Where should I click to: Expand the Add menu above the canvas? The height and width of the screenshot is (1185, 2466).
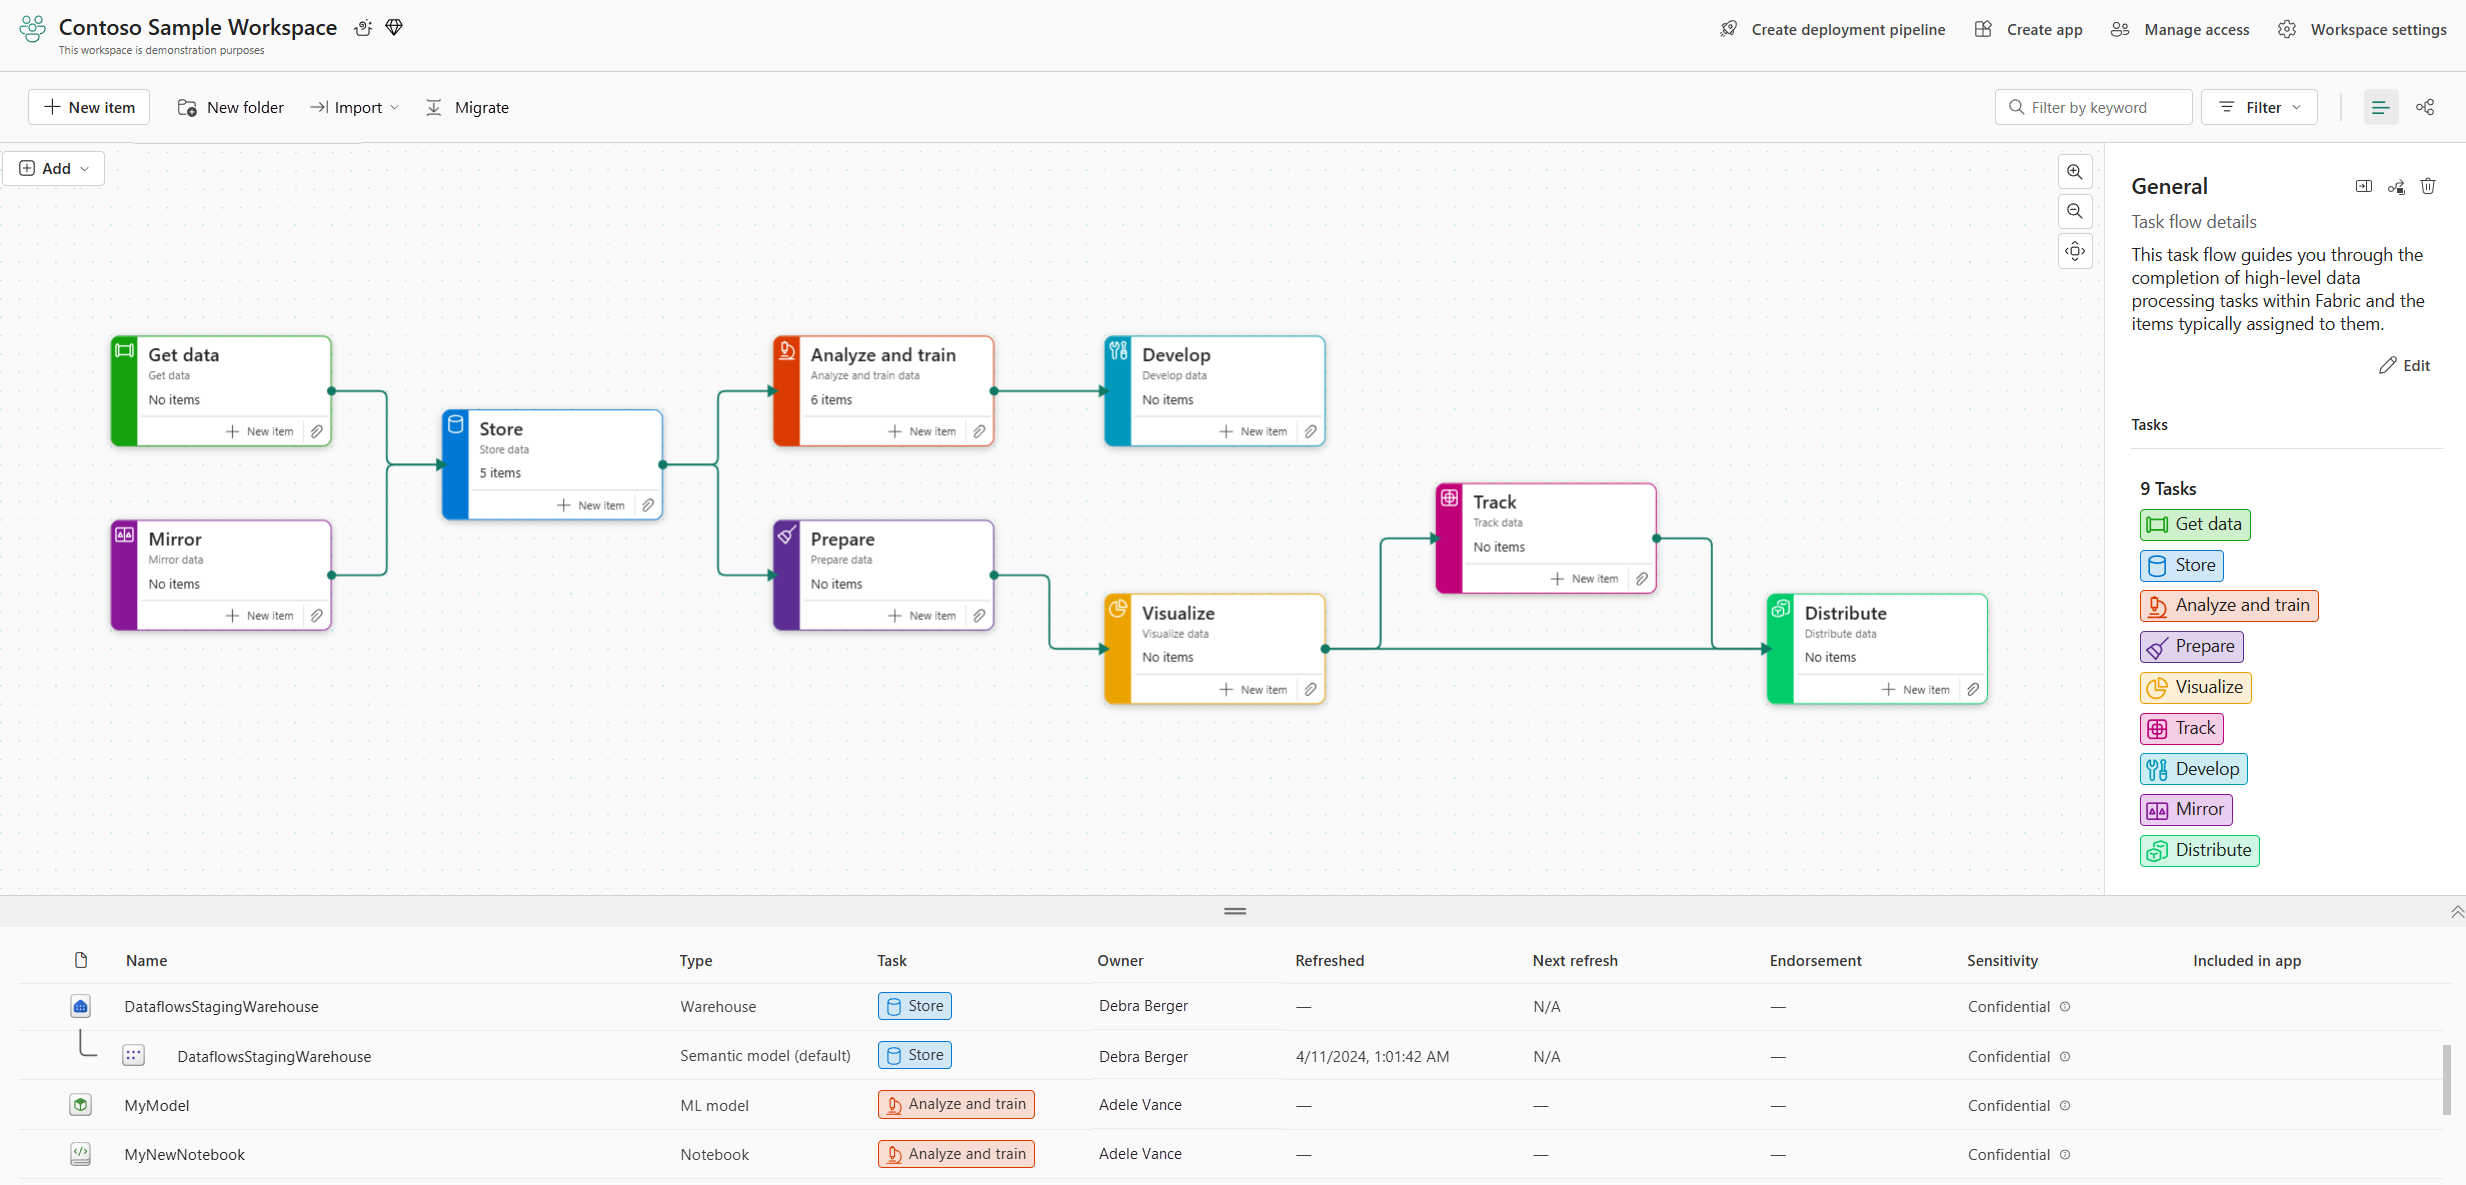[x=54, y=168]
